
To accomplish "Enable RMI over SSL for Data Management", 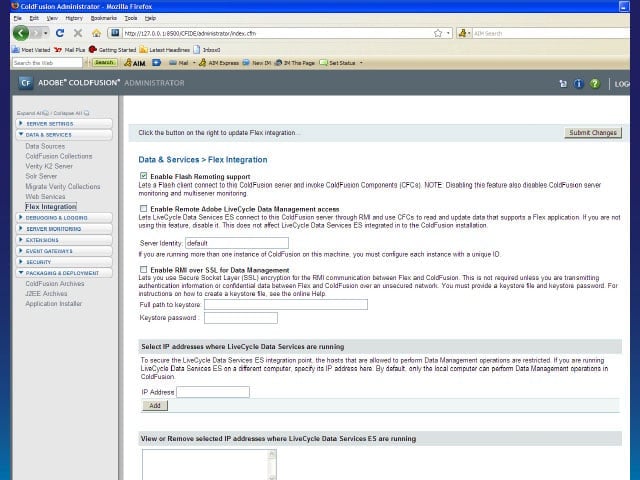I will click(x=143, y=269).
